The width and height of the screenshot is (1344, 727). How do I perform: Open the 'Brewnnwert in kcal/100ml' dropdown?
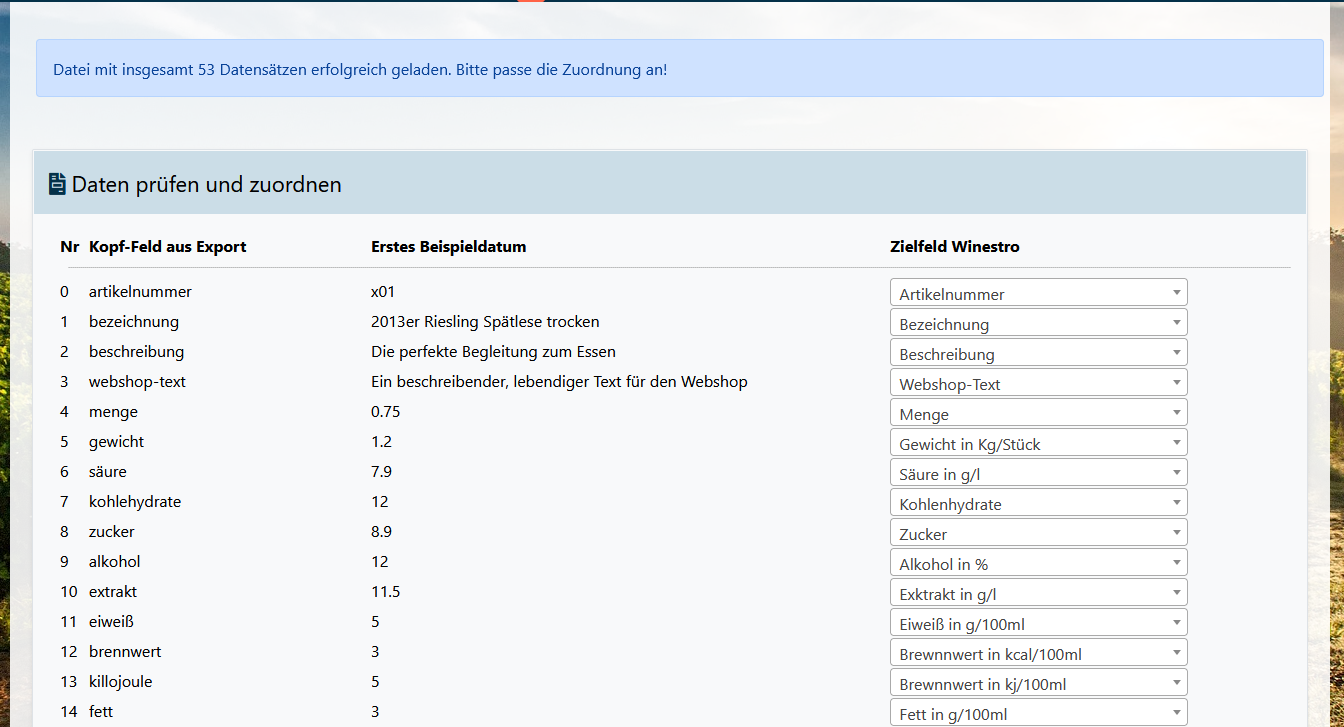click(x=1038, y=653)
